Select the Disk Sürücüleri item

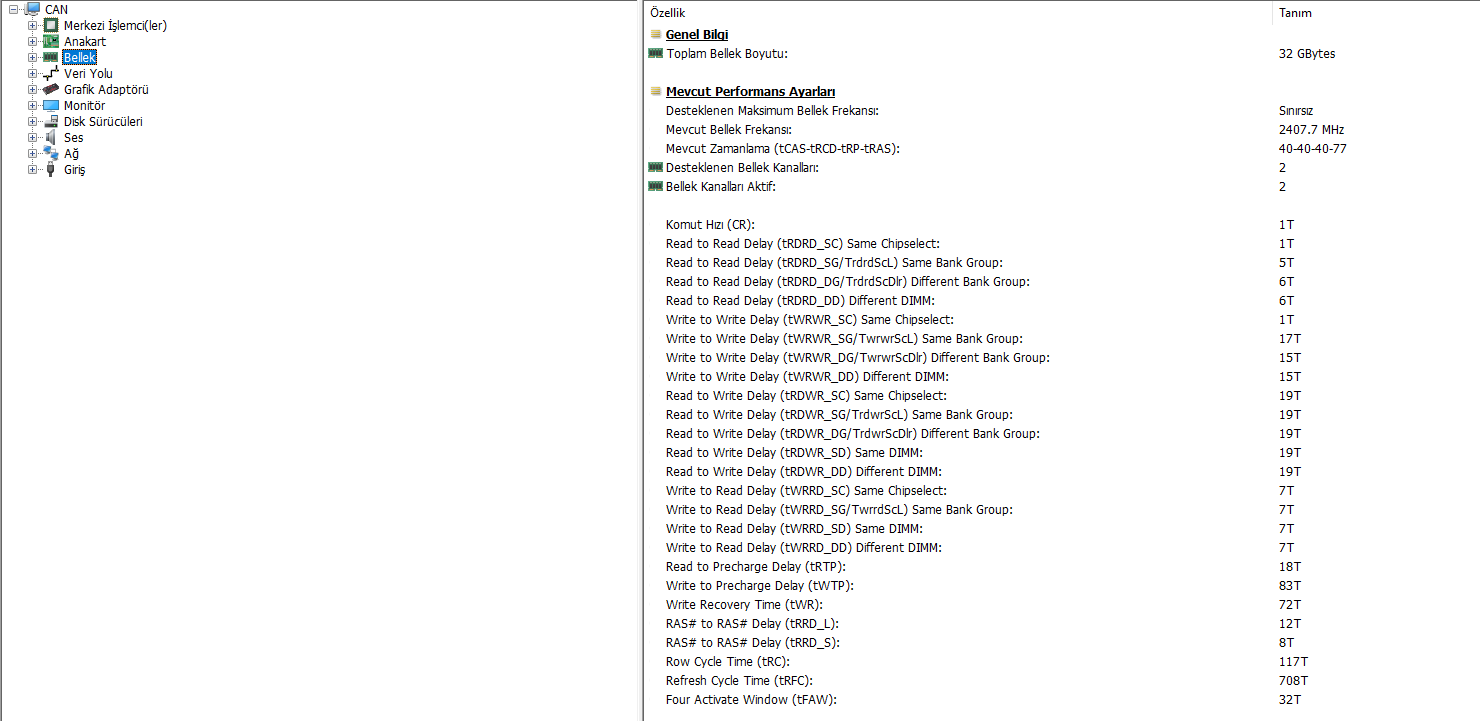point(103,121)
